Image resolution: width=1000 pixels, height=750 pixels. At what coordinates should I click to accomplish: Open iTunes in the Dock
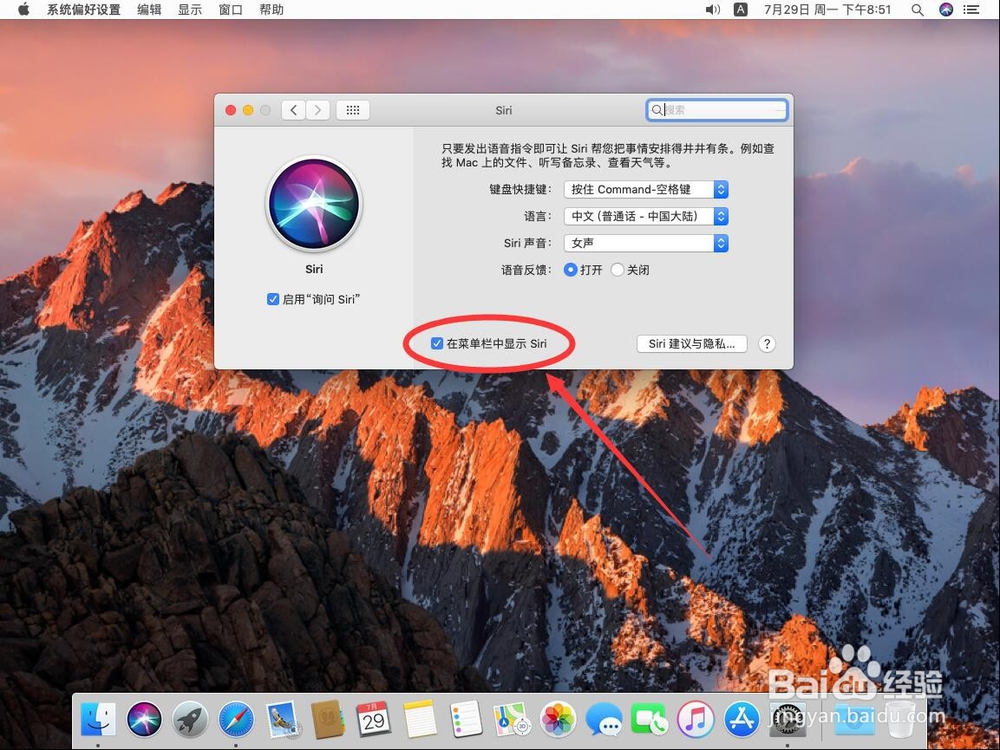696,720
